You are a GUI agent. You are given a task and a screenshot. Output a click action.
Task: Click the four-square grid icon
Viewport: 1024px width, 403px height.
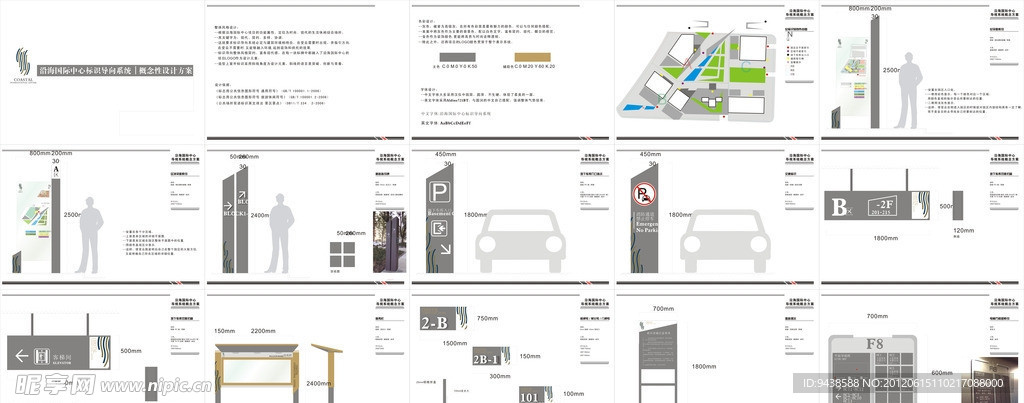(x=343, y=254)
